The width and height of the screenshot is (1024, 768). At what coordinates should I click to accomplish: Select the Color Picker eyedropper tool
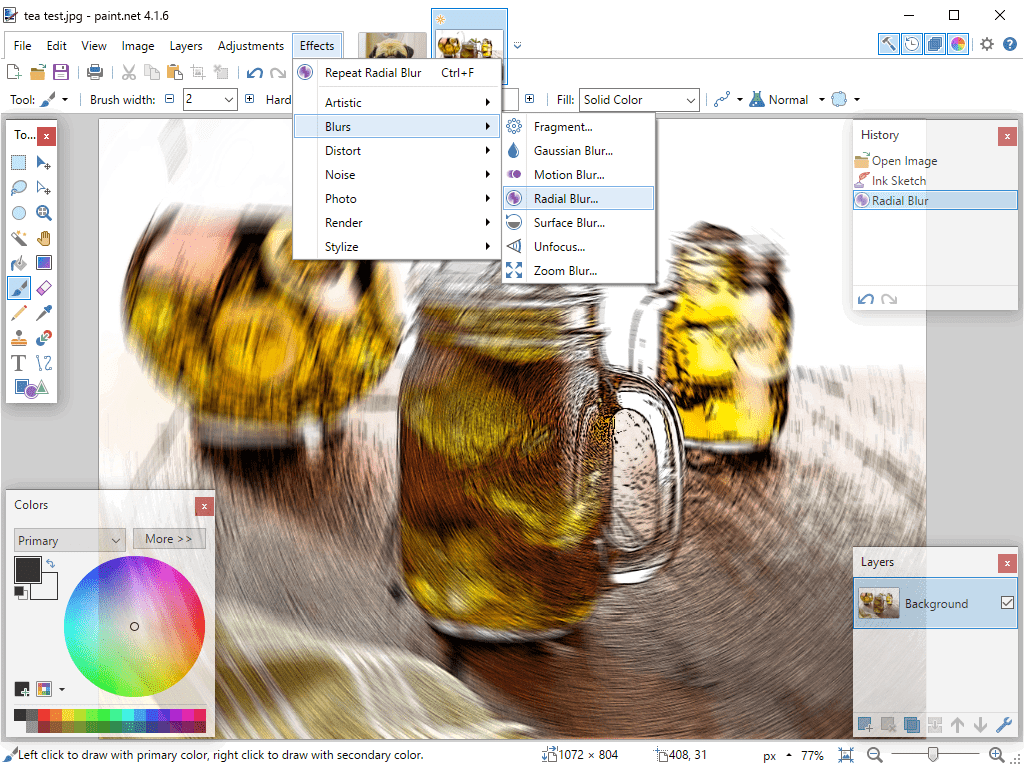click(x=44, y=313)
